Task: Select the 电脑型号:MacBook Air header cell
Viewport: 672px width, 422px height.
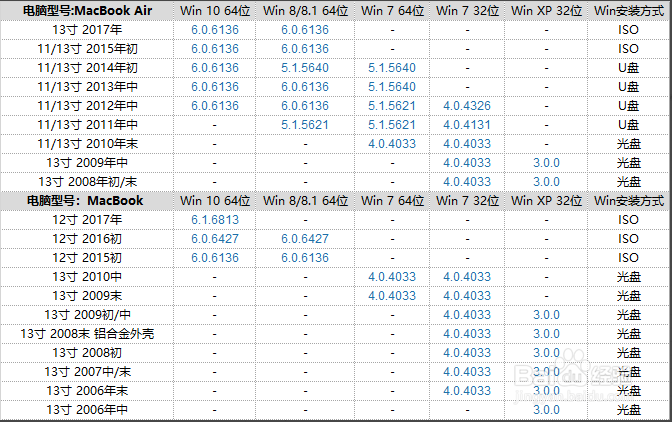Action: pyautogui.click(x=87, y=11)
